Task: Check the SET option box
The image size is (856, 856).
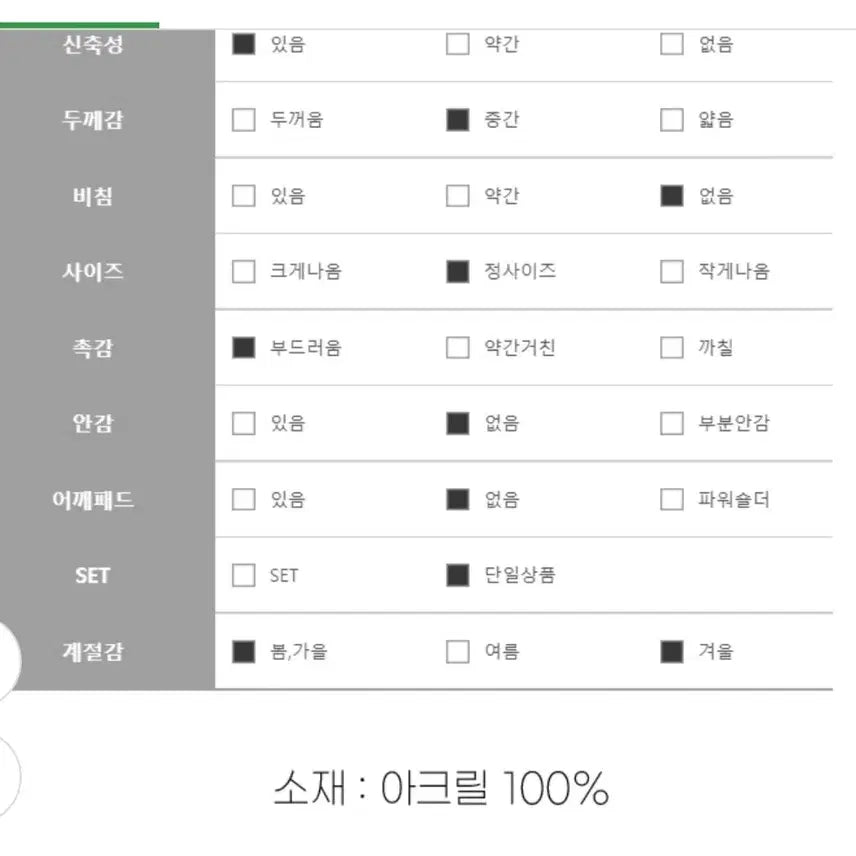Action: coord(243,575)
